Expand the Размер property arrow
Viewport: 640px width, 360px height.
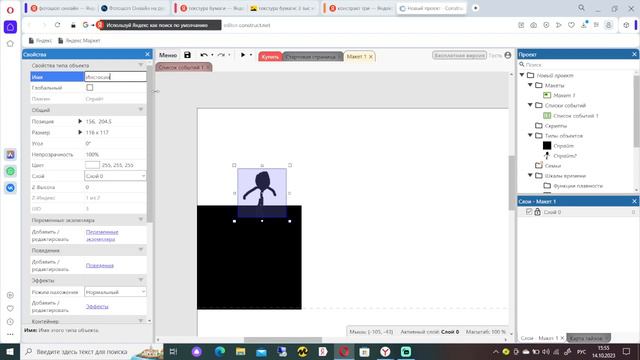(80, 132)
